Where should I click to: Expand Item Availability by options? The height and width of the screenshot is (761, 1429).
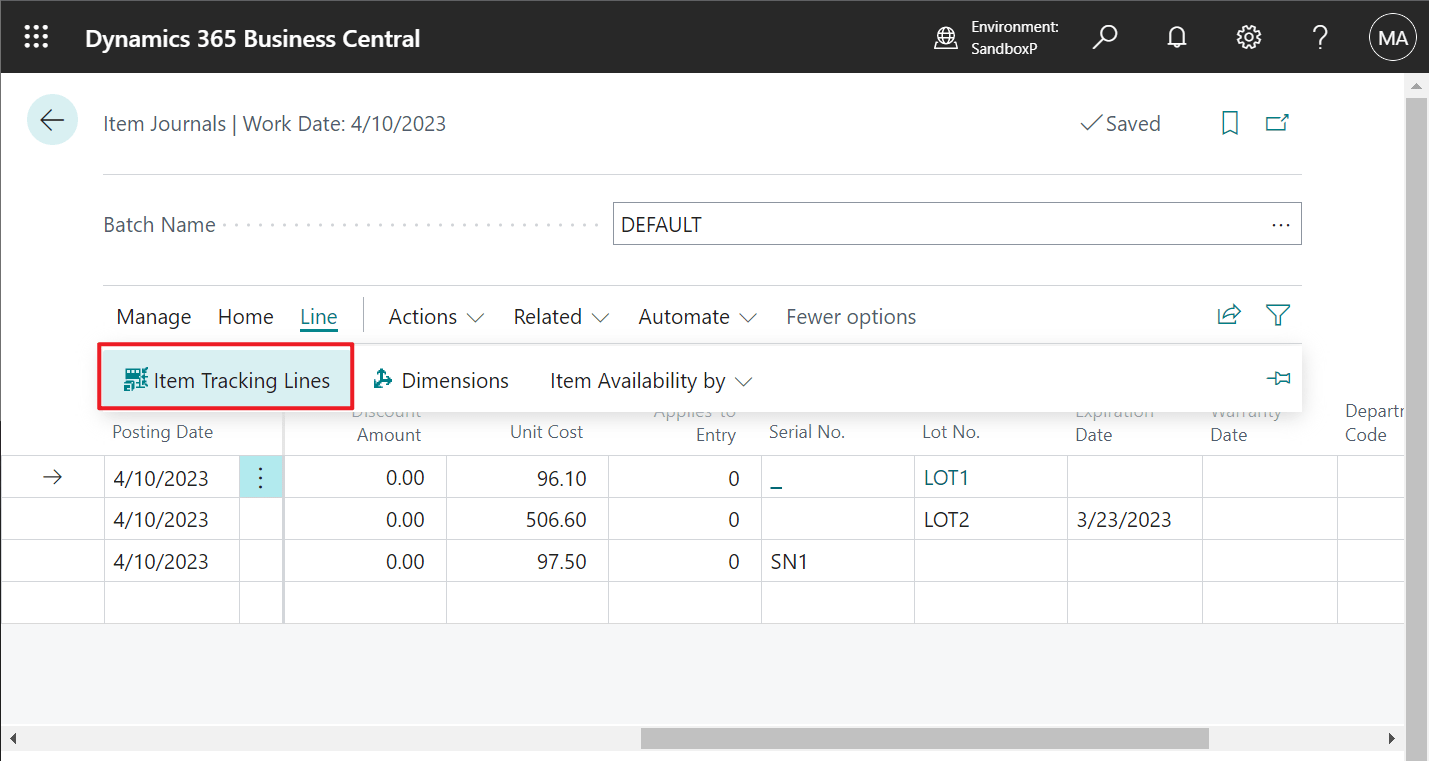pyautogui.click(x=650, y=380)
